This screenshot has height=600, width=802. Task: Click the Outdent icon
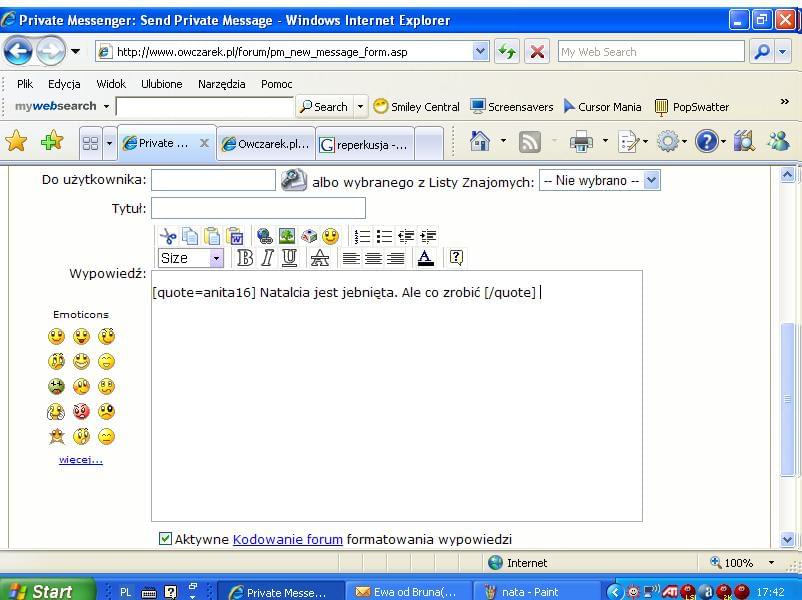point(406,236)
